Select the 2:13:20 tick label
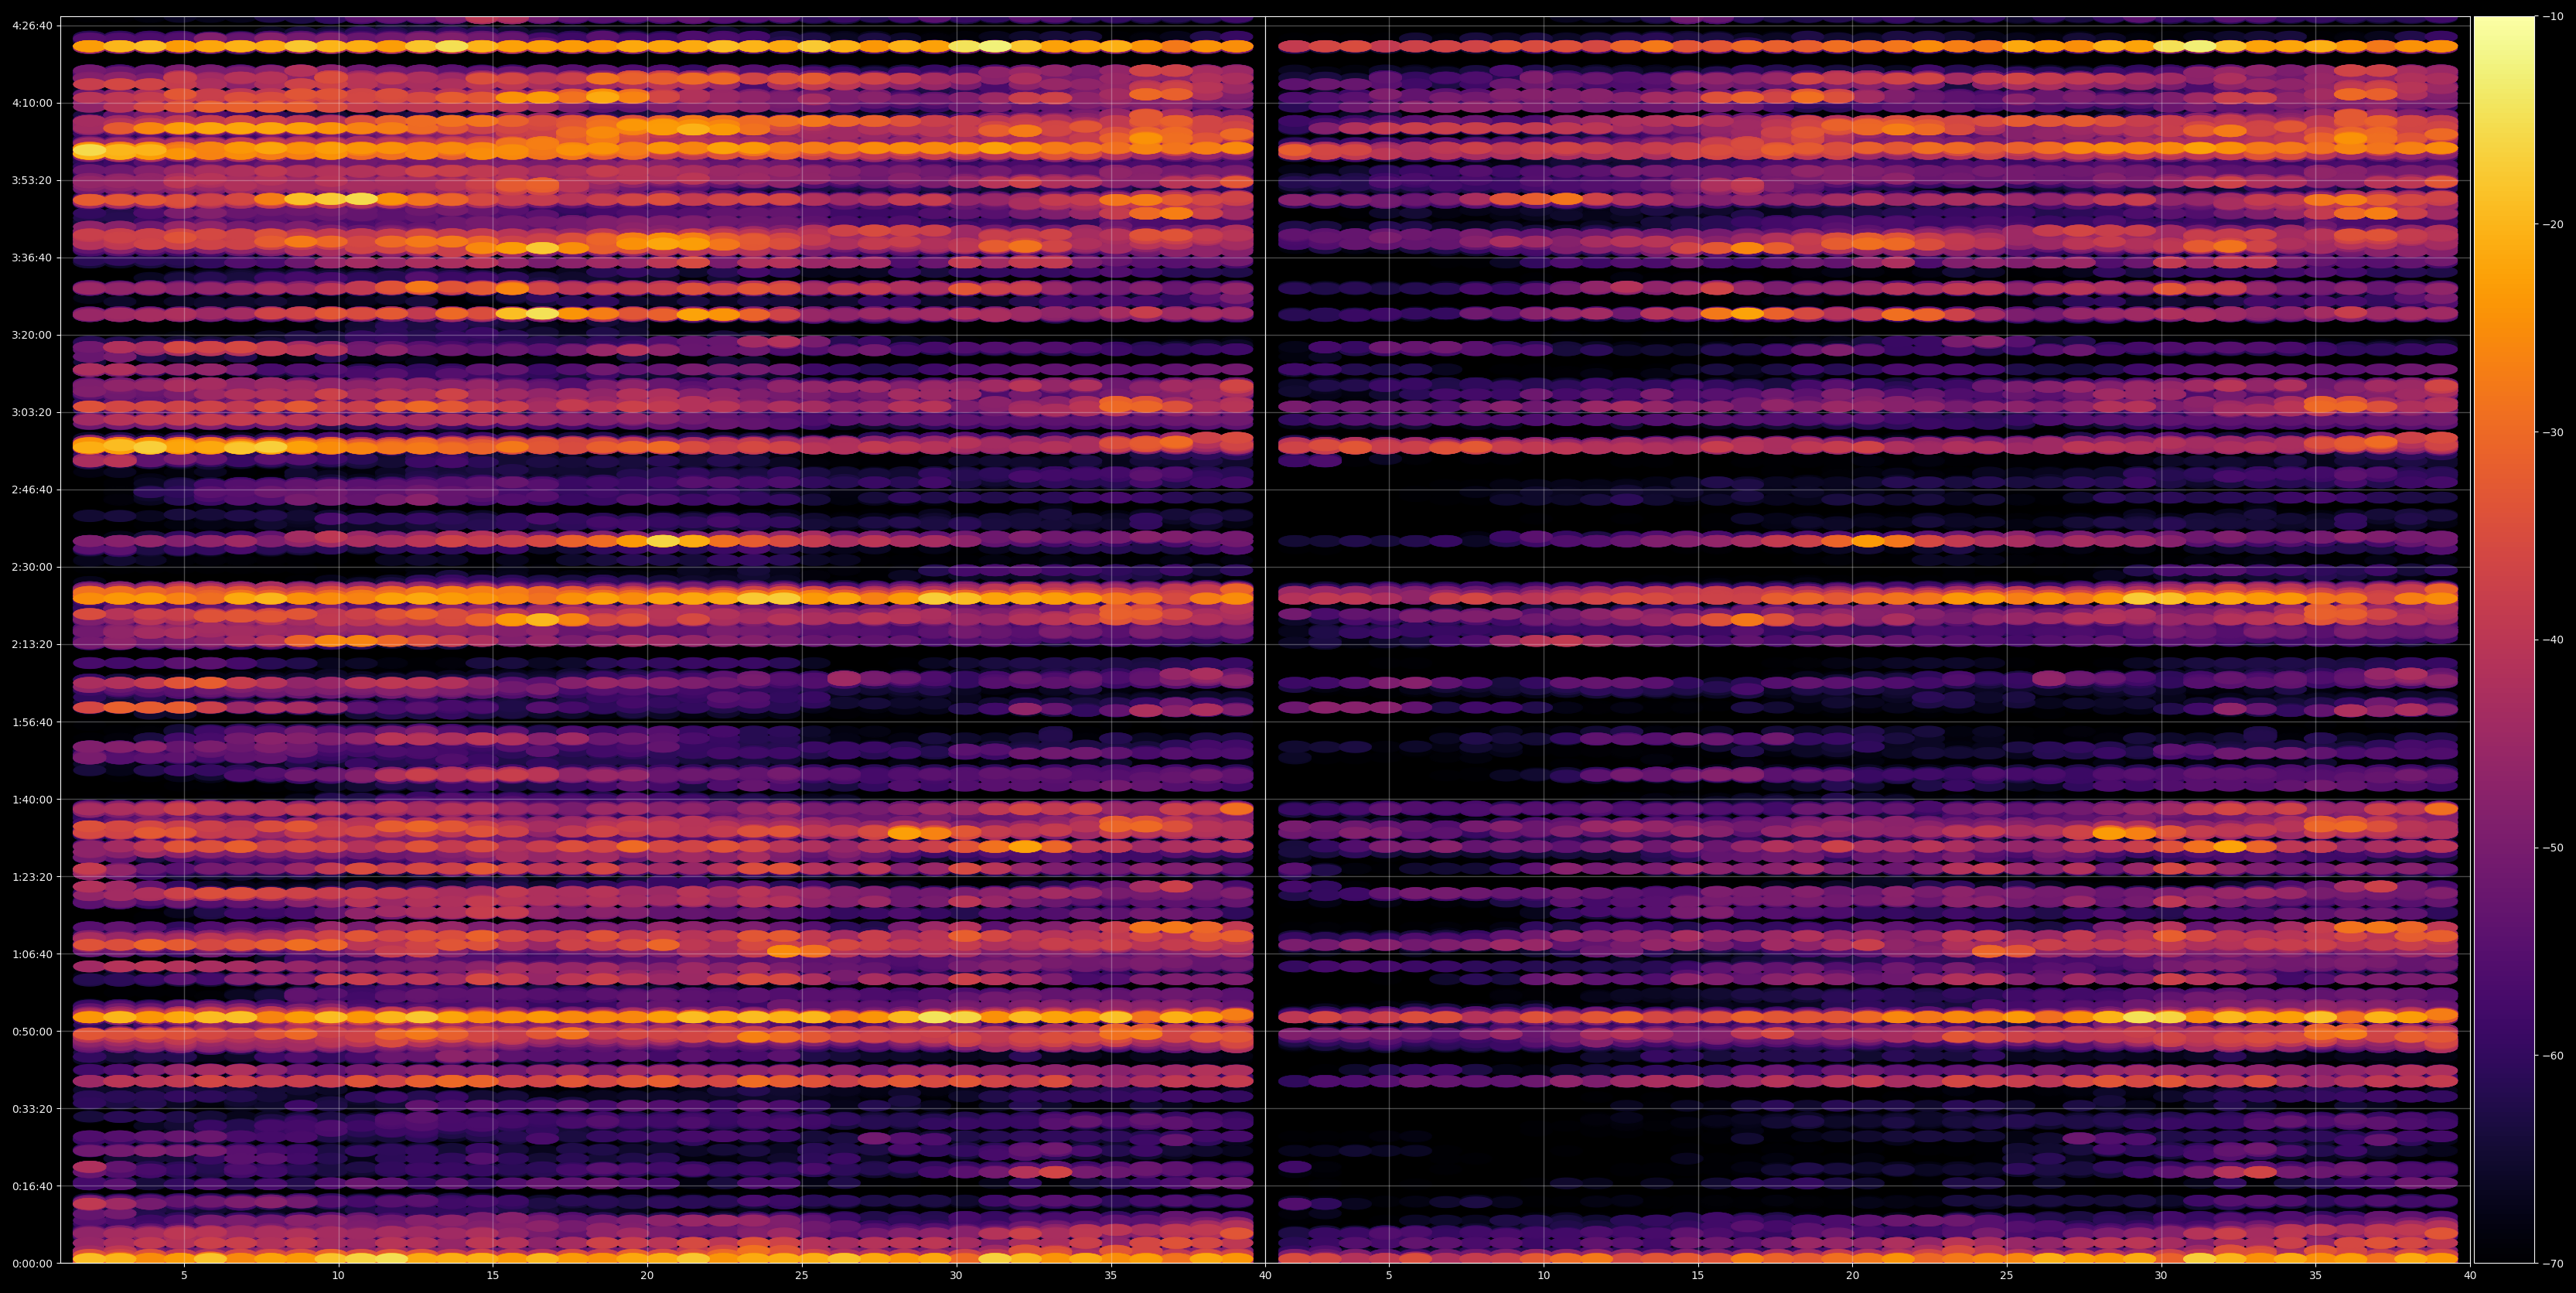Viewport: 2576px width, 1293px height. pos(32,644)
